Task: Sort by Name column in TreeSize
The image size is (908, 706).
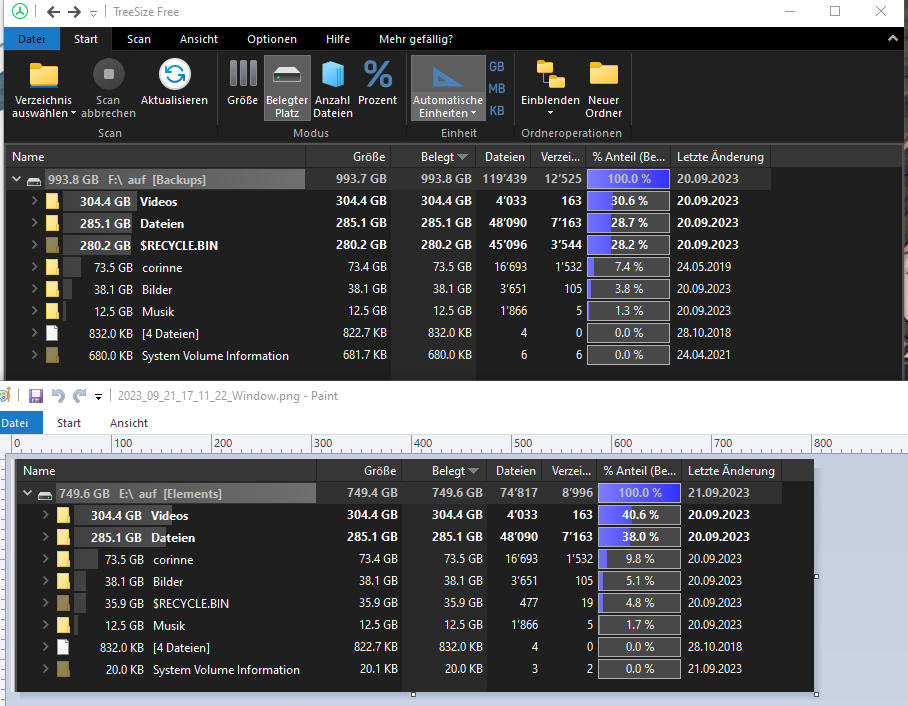Action: pos(155,157)
